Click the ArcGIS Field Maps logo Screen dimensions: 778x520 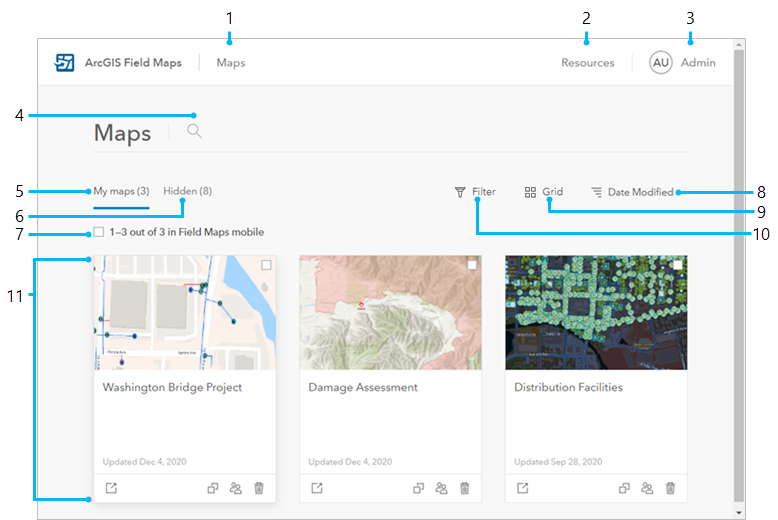[65, 63]
